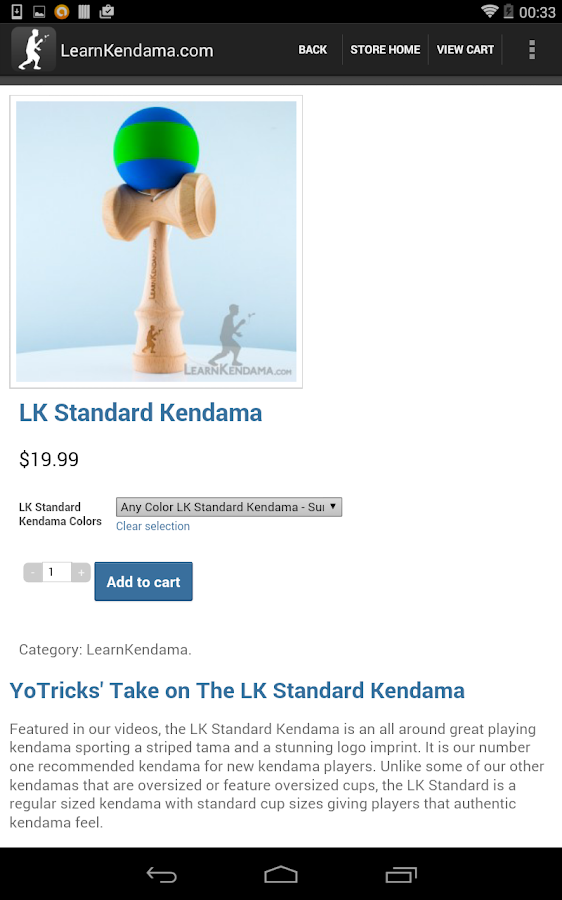562x900 pixels.
Task: Open the recent apps navigation icon
Action: point(401,874)
